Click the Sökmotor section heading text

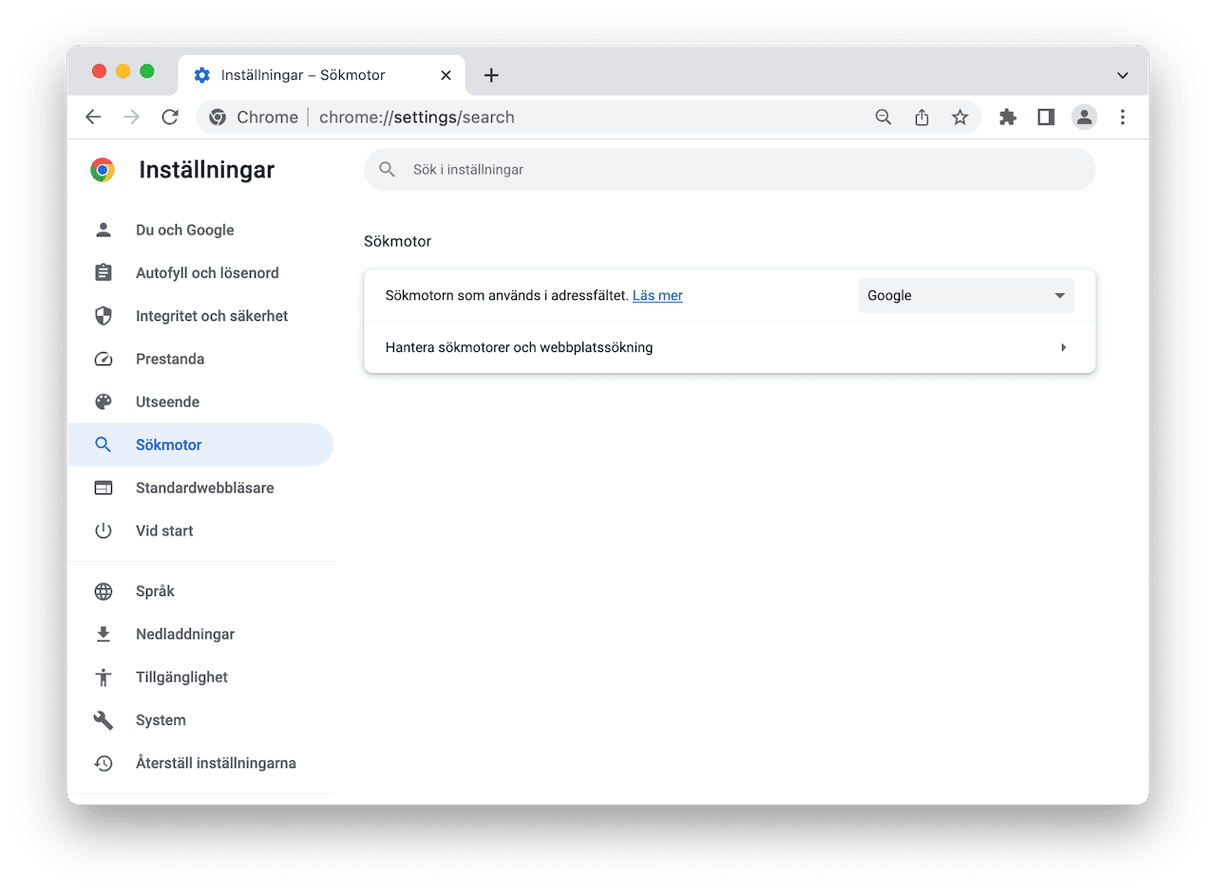[x=398, y=241]
